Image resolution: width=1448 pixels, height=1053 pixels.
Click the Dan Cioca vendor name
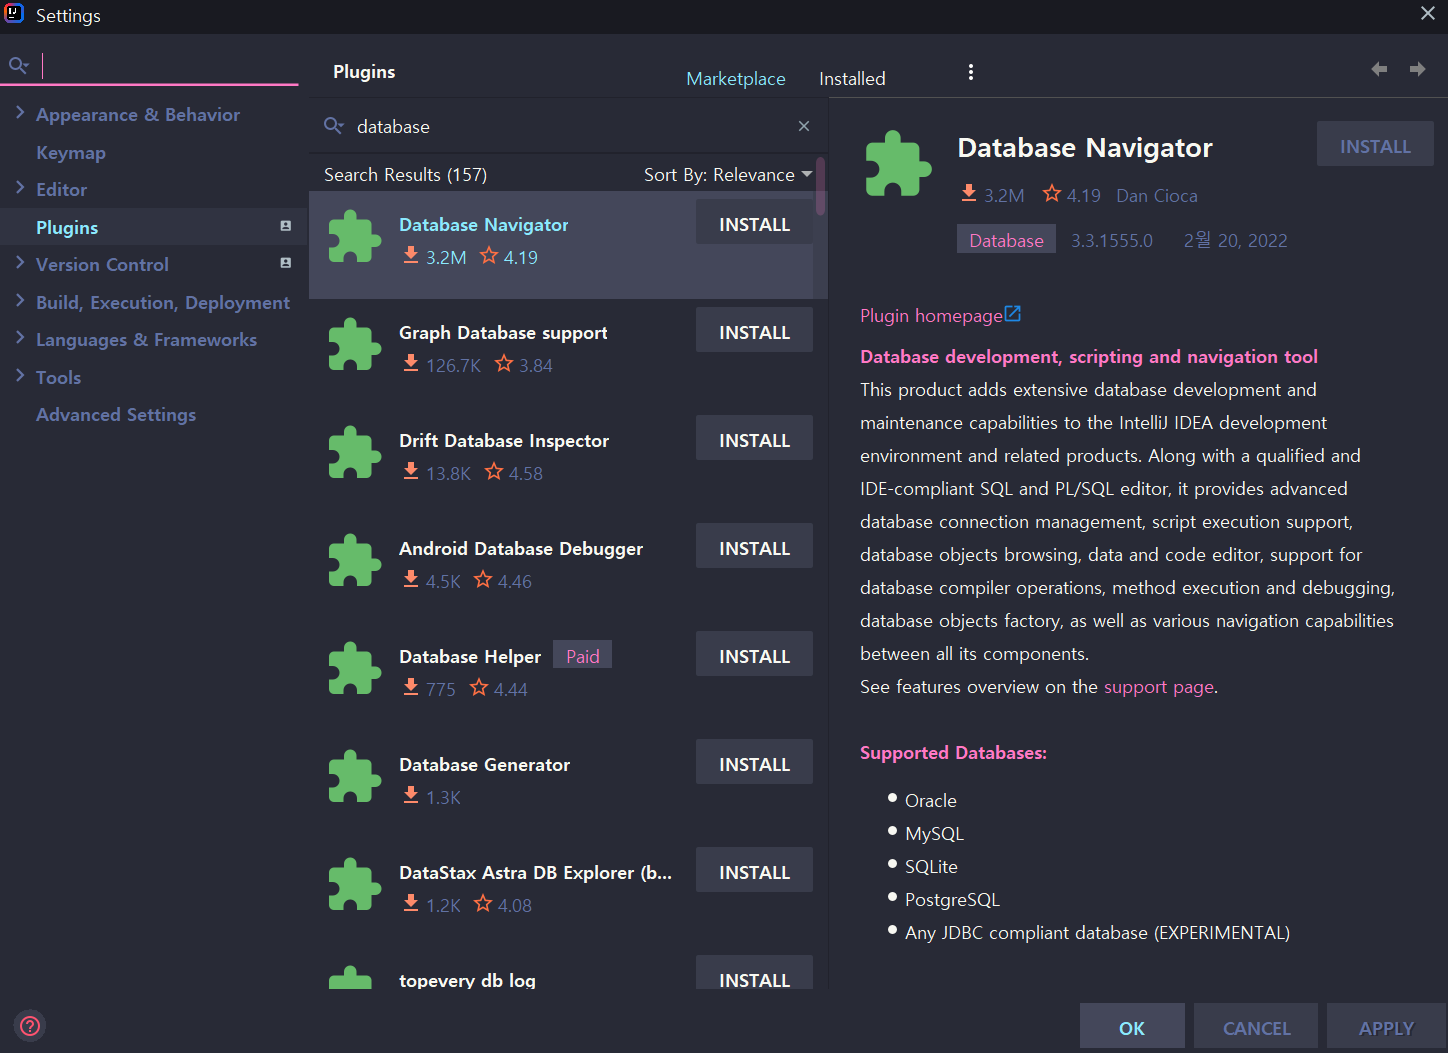tap(1156, 196)
